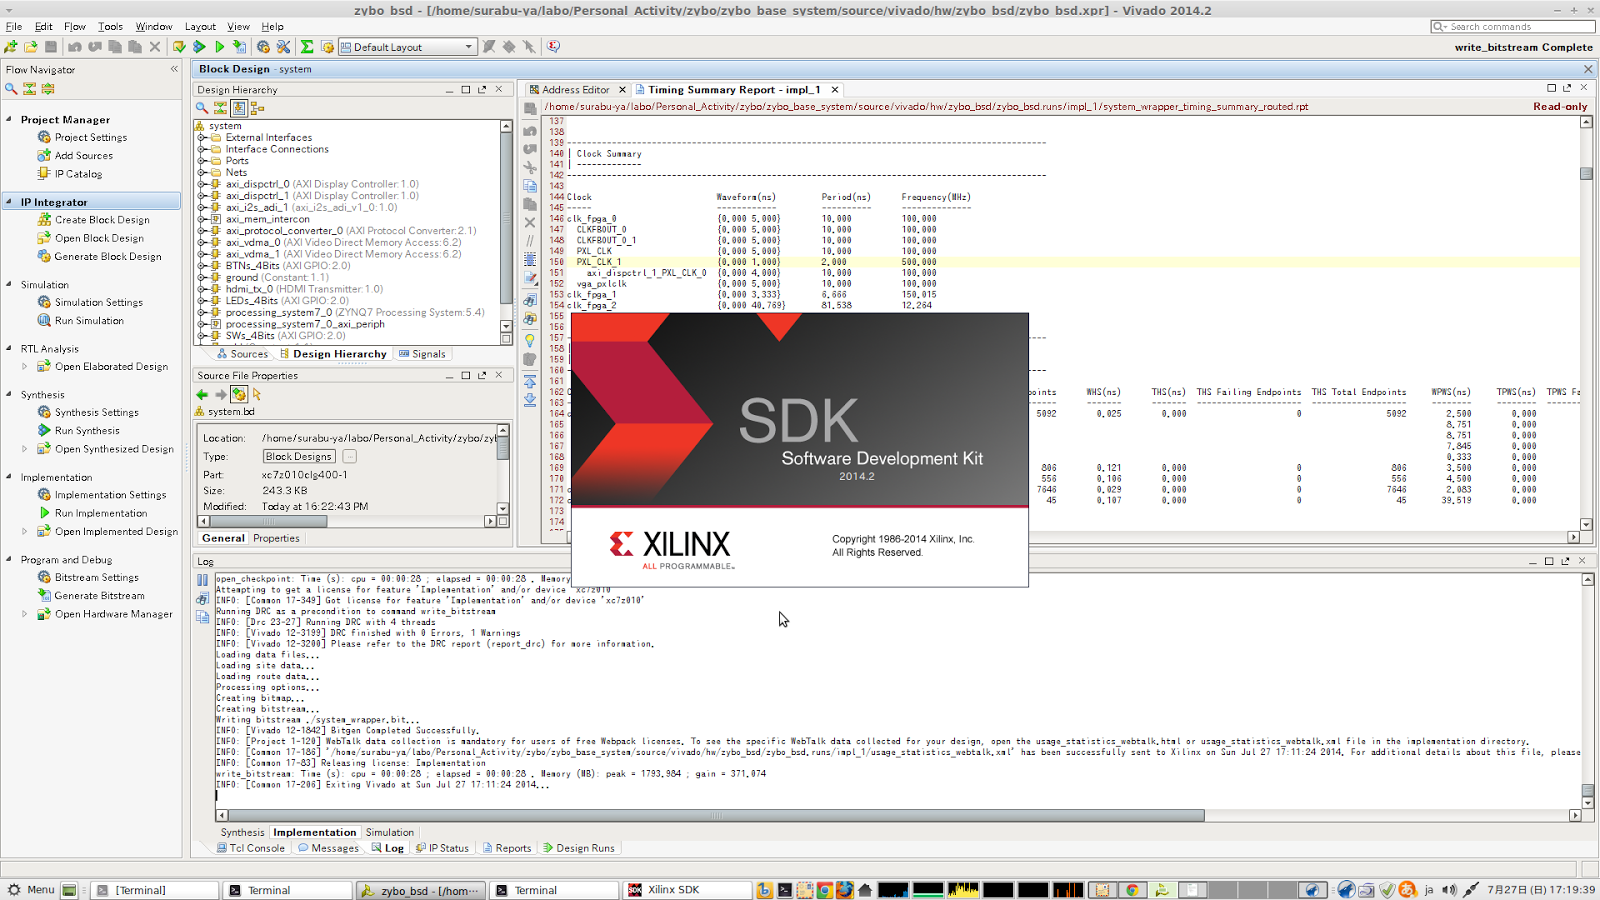Click the cut scissors icon in report sidebar
Image resolution: width=1600 pixels, height=900 pixels.
(x=530, y=167)
